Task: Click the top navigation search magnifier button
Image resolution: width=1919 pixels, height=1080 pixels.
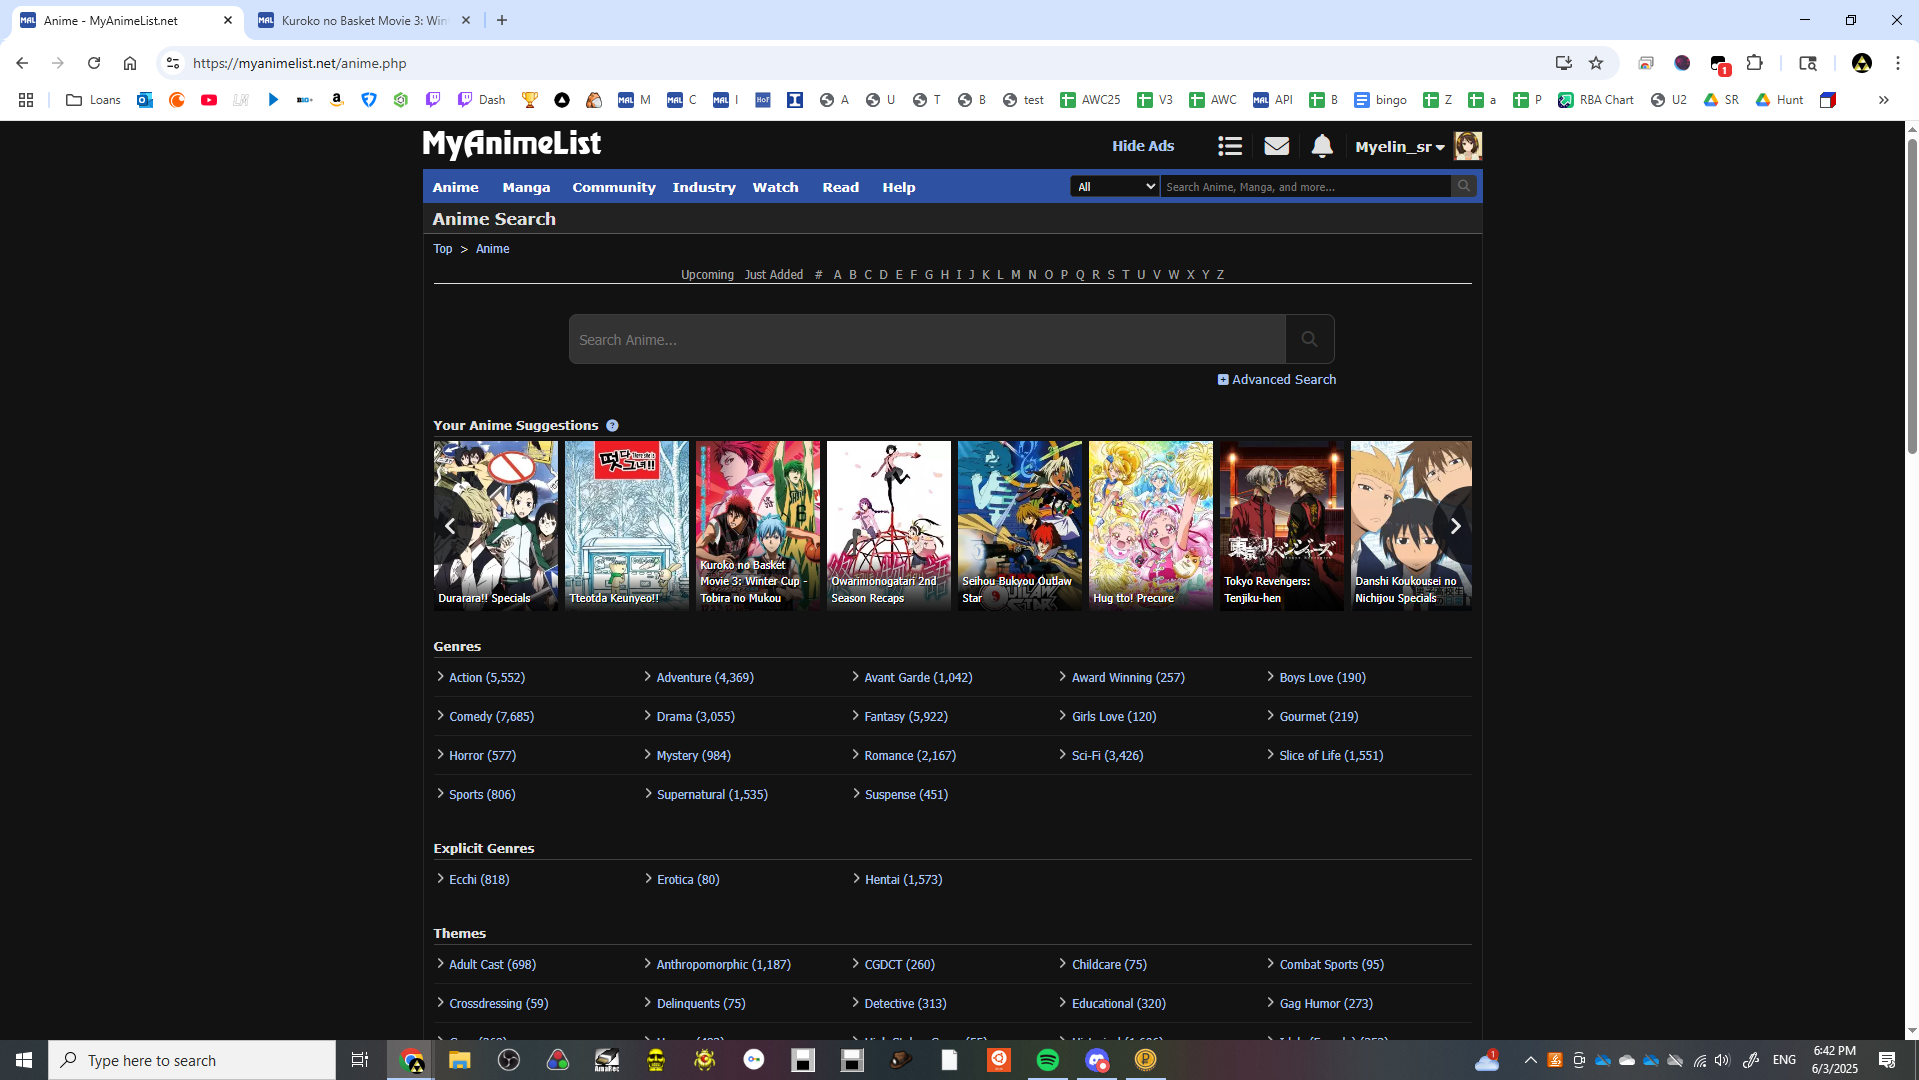Action: pyautogui.click(x=1464, y=186)
